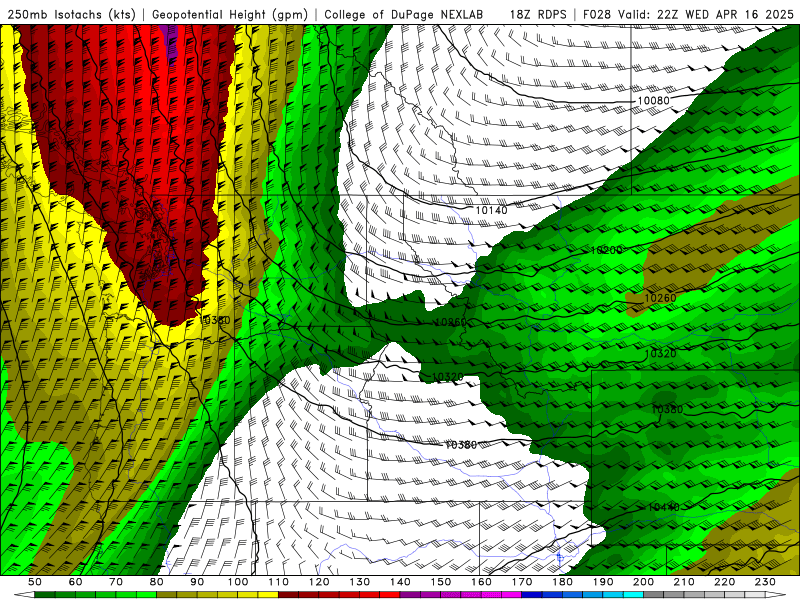Screen dimensions: 800x600
Task: Select the 50 value on the color scale
Action: (35, 582)
